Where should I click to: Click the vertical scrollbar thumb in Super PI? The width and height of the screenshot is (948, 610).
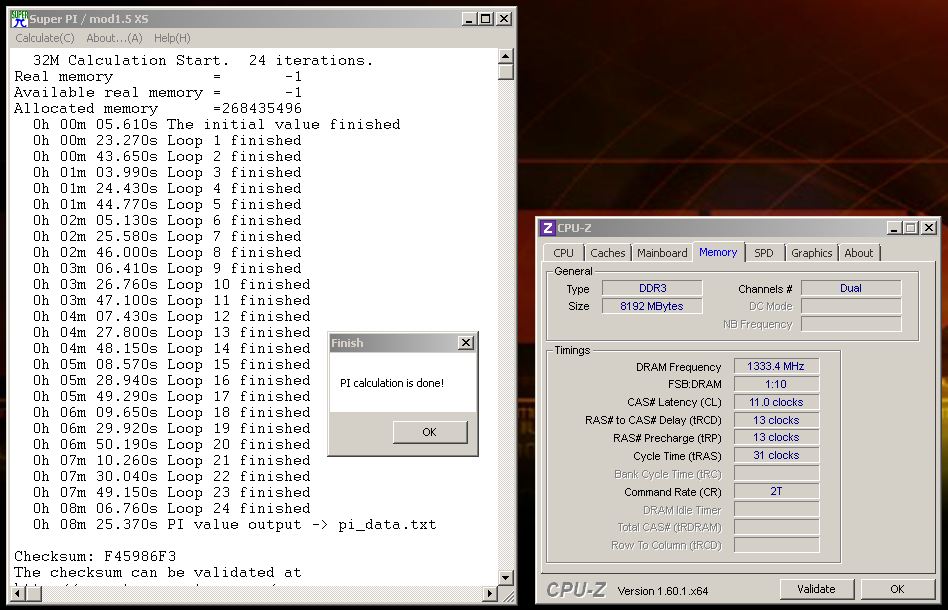(x=506, y=72)
